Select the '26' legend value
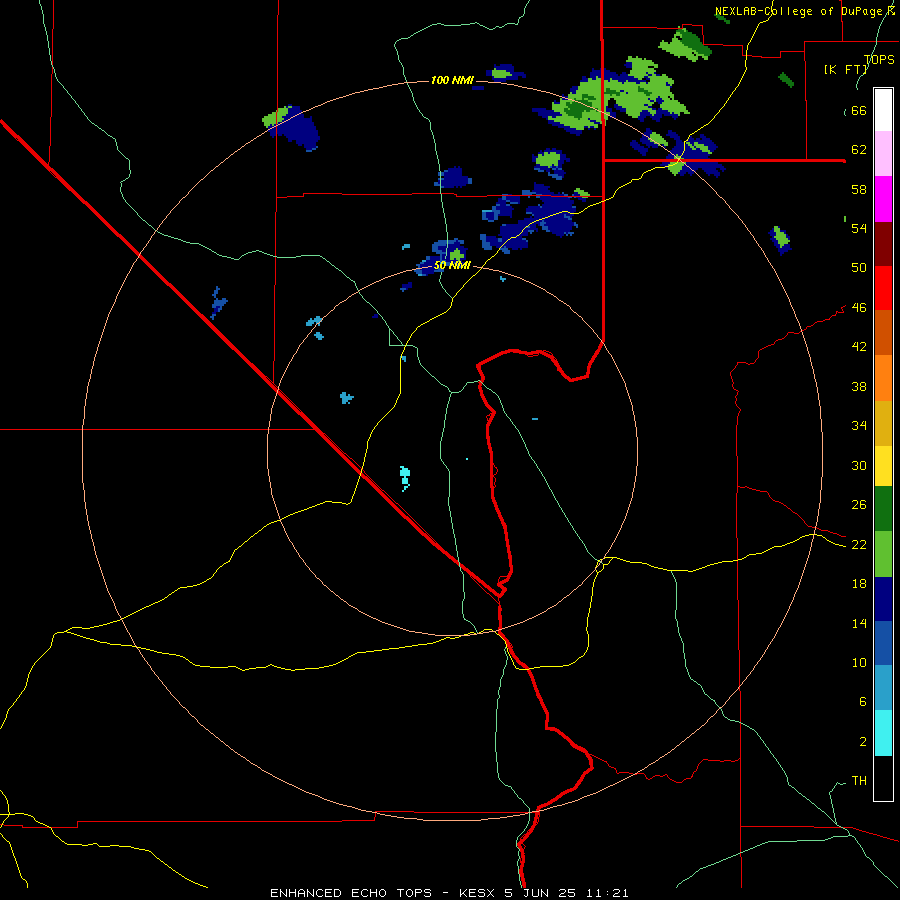This screenshot has height=900, width=900. 859,505
